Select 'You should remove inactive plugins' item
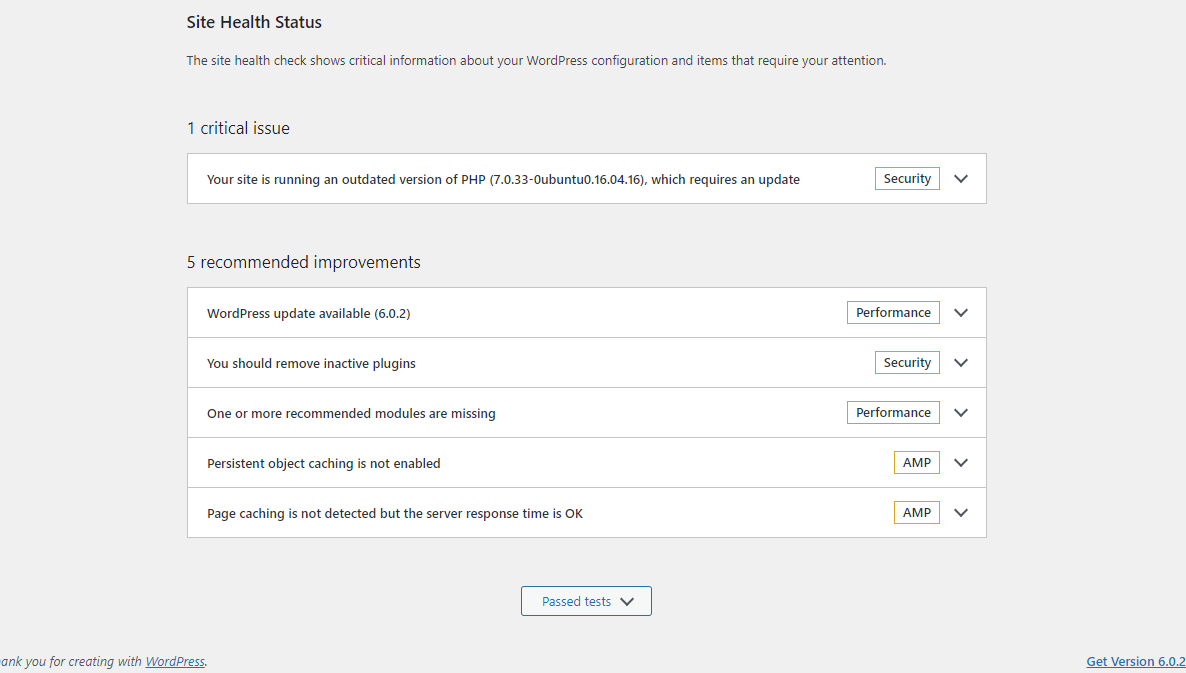This screenshot has width=1186, height=673. (311, 364)
